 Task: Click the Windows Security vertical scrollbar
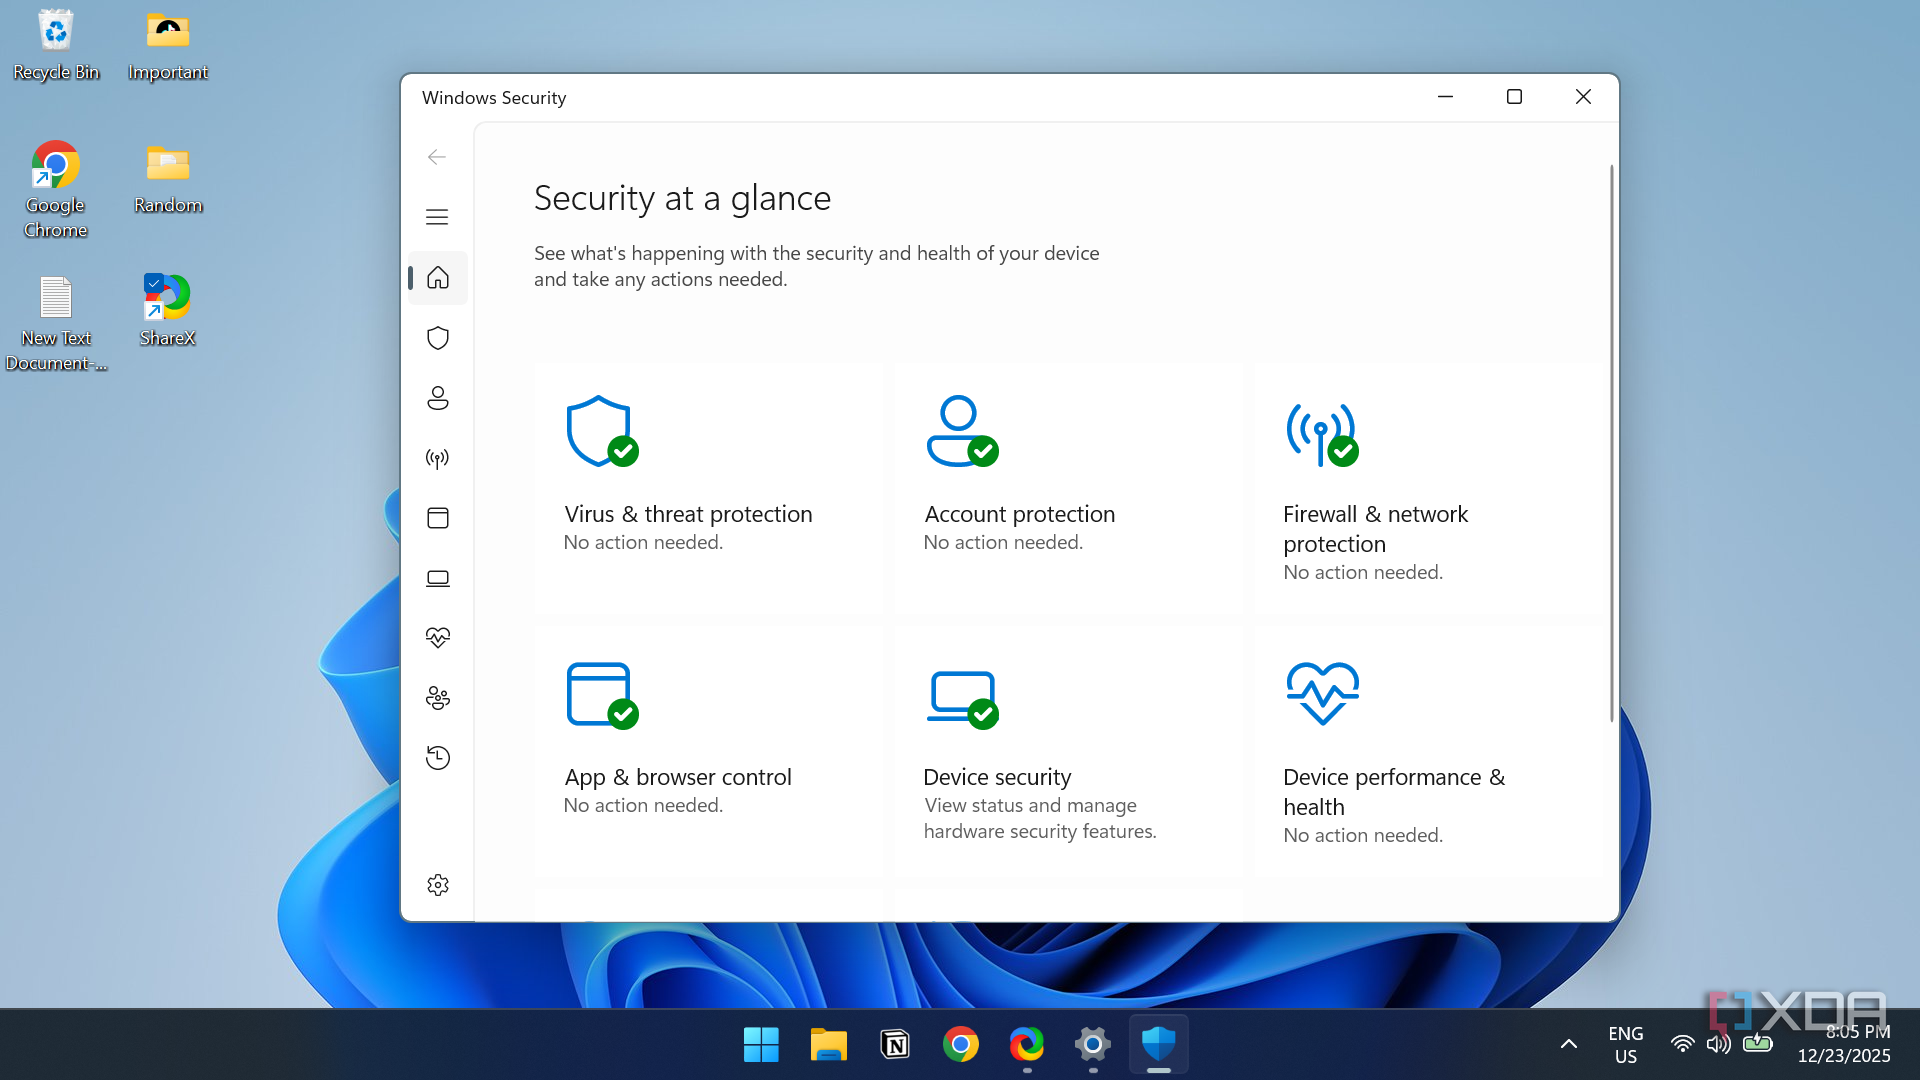(x=1611, y=443)
